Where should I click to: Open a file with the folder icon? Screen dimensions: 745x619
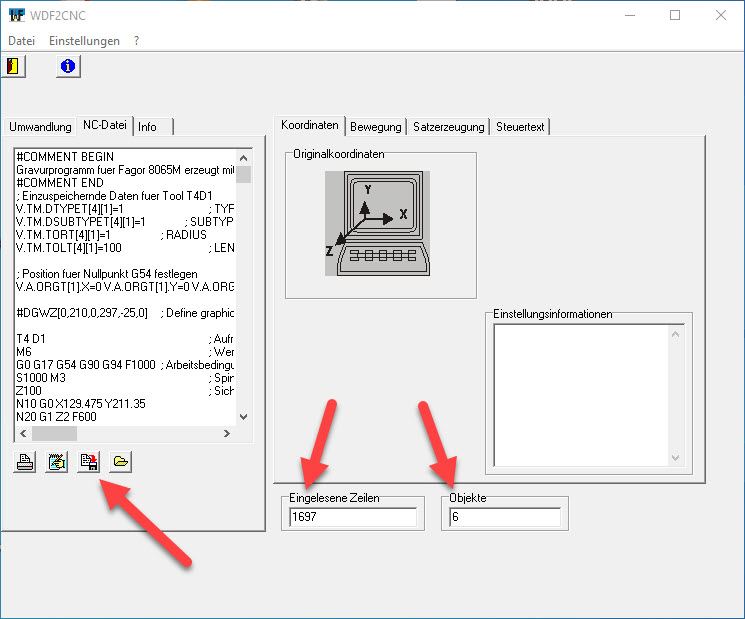tap(120, 461)
